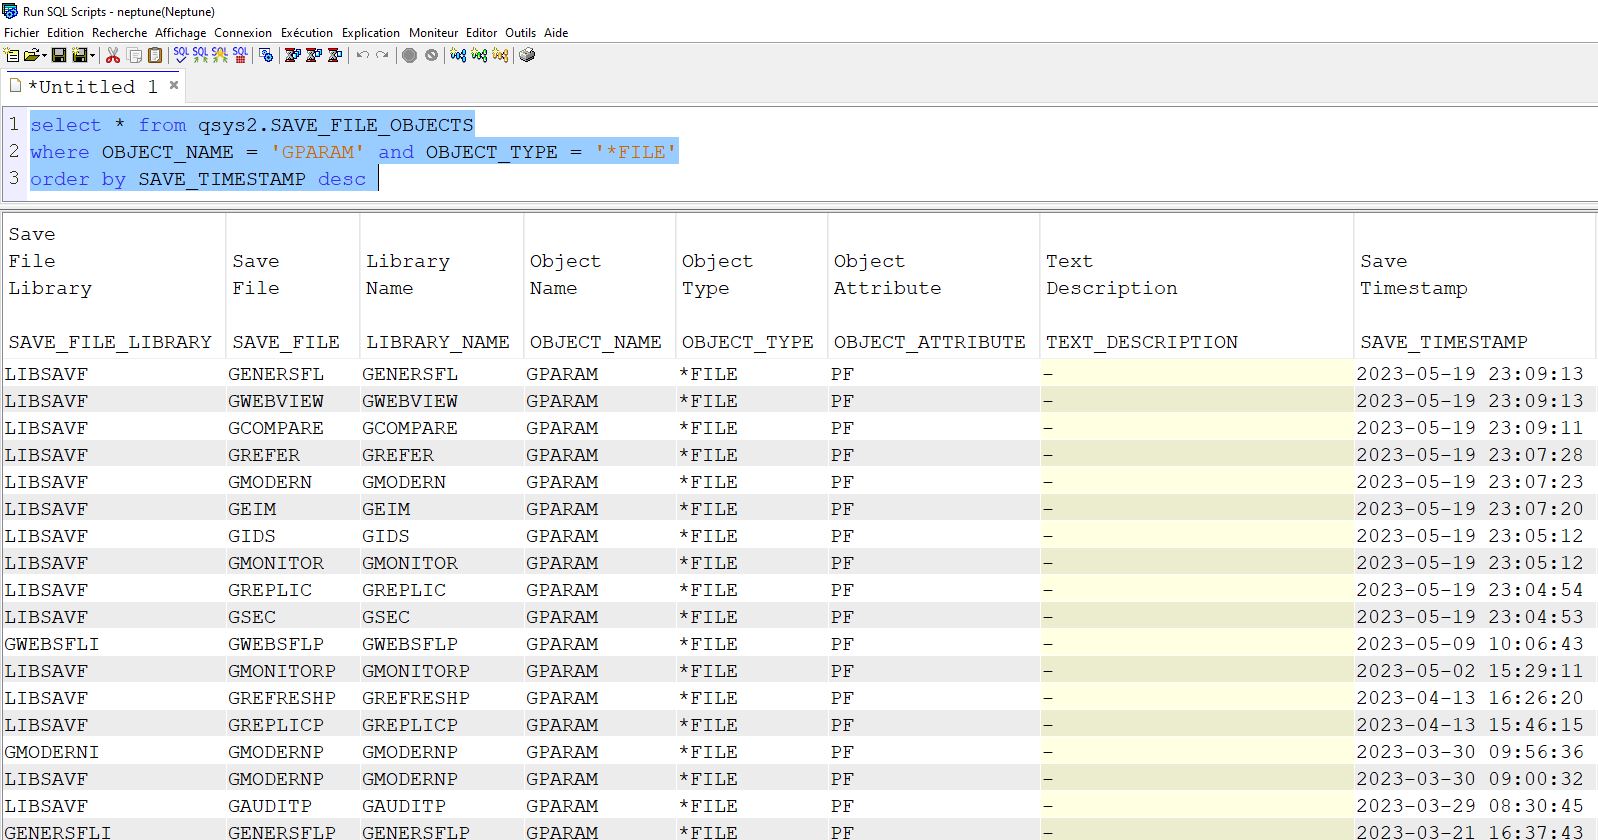Image resolution: width=1598 pixels, height=840 pixels.
Task: Click the green Visual Explain icon
Action: click(479, 55)
